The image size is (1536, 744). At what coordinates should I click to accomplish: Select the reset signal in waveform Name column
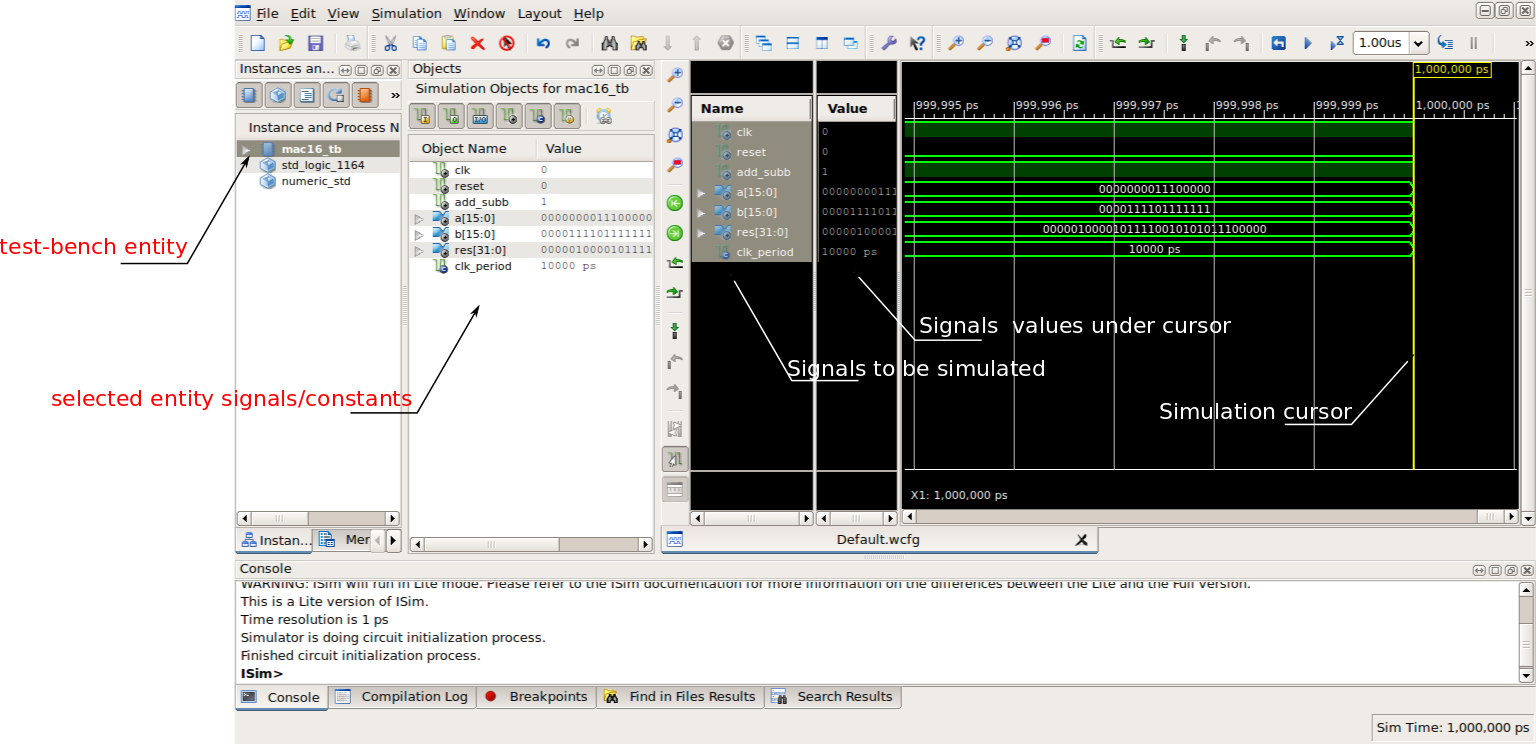[x=751, y=152]
